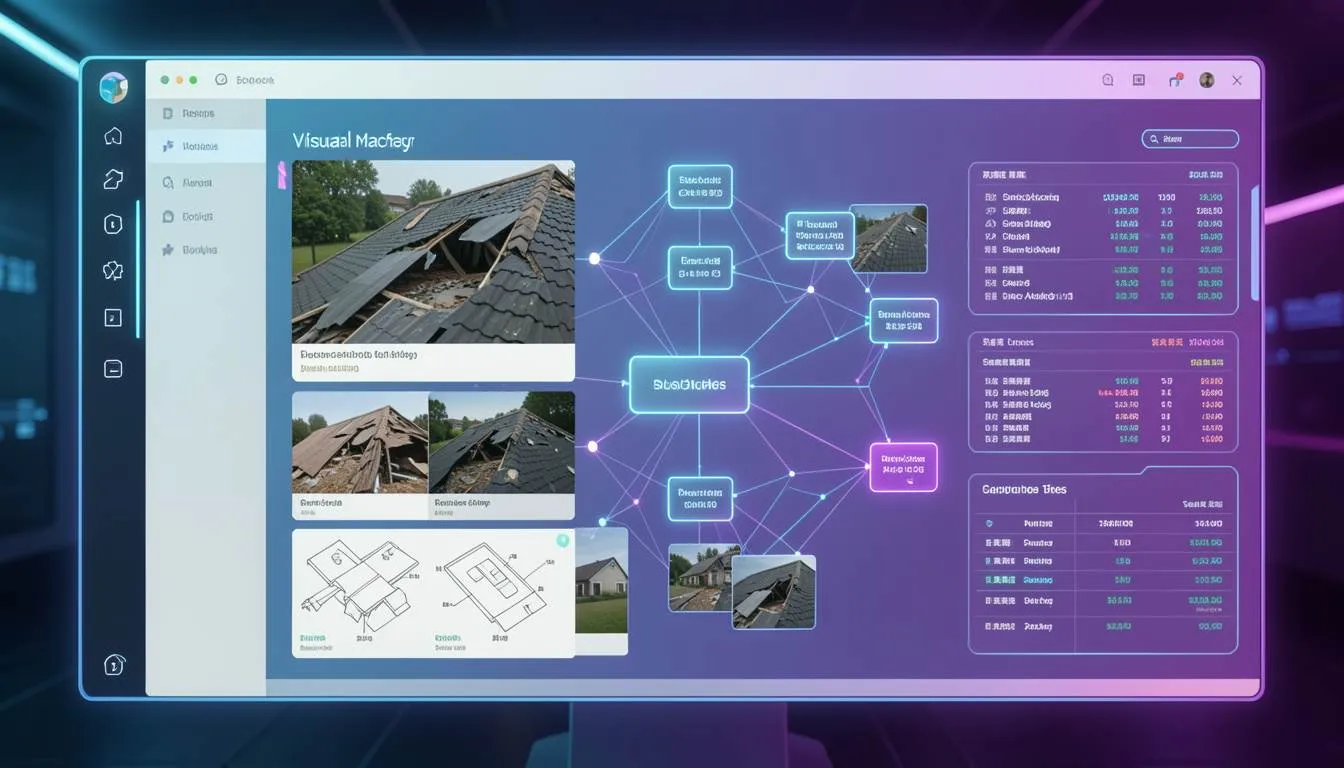
Task: Click the image icon in the top toolbar
Action: point(1139,79)
